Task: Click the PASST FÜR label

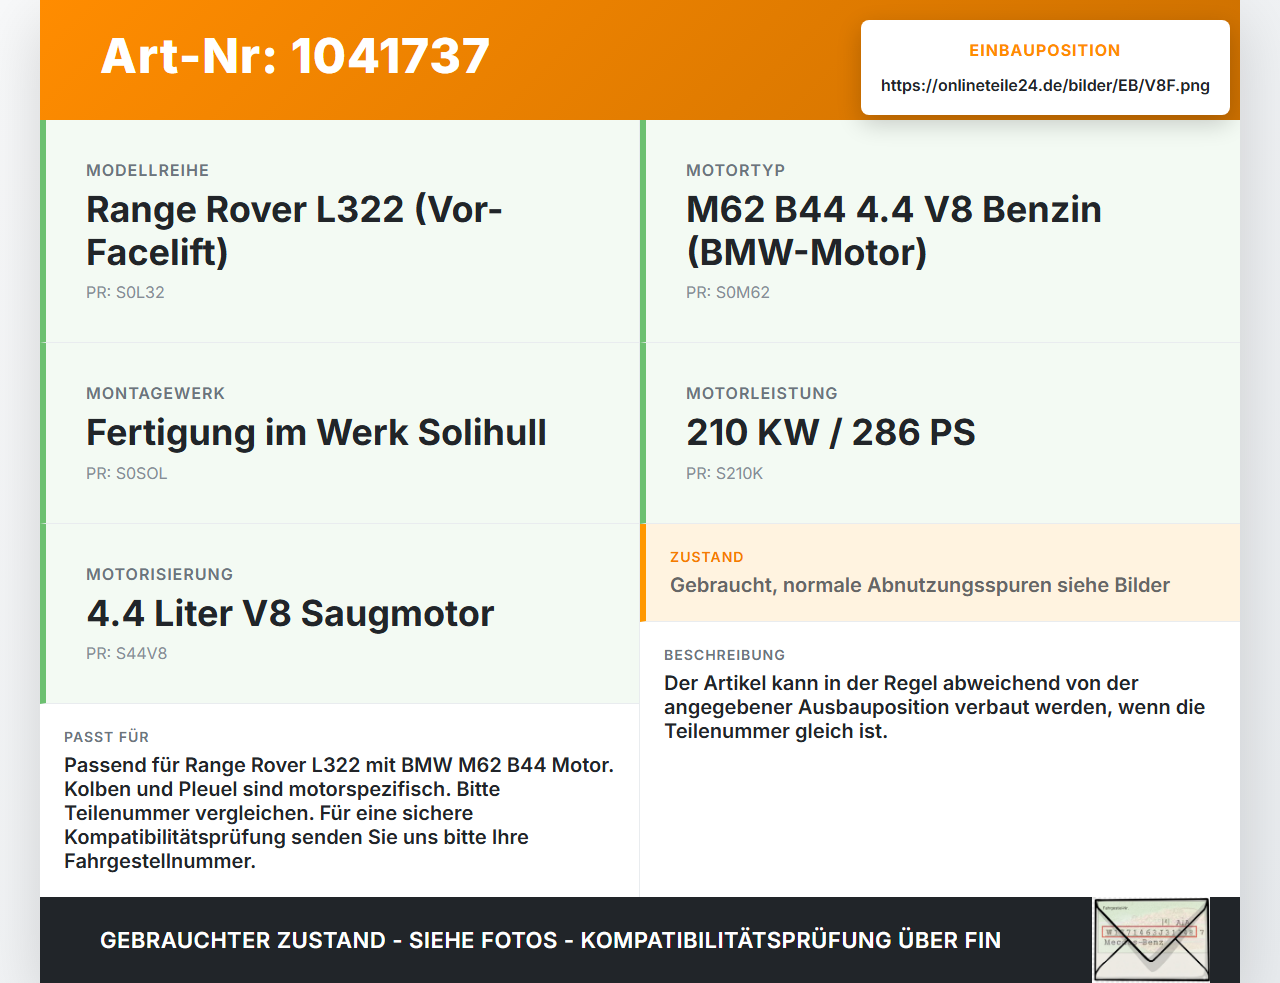Action: point(107,737)
